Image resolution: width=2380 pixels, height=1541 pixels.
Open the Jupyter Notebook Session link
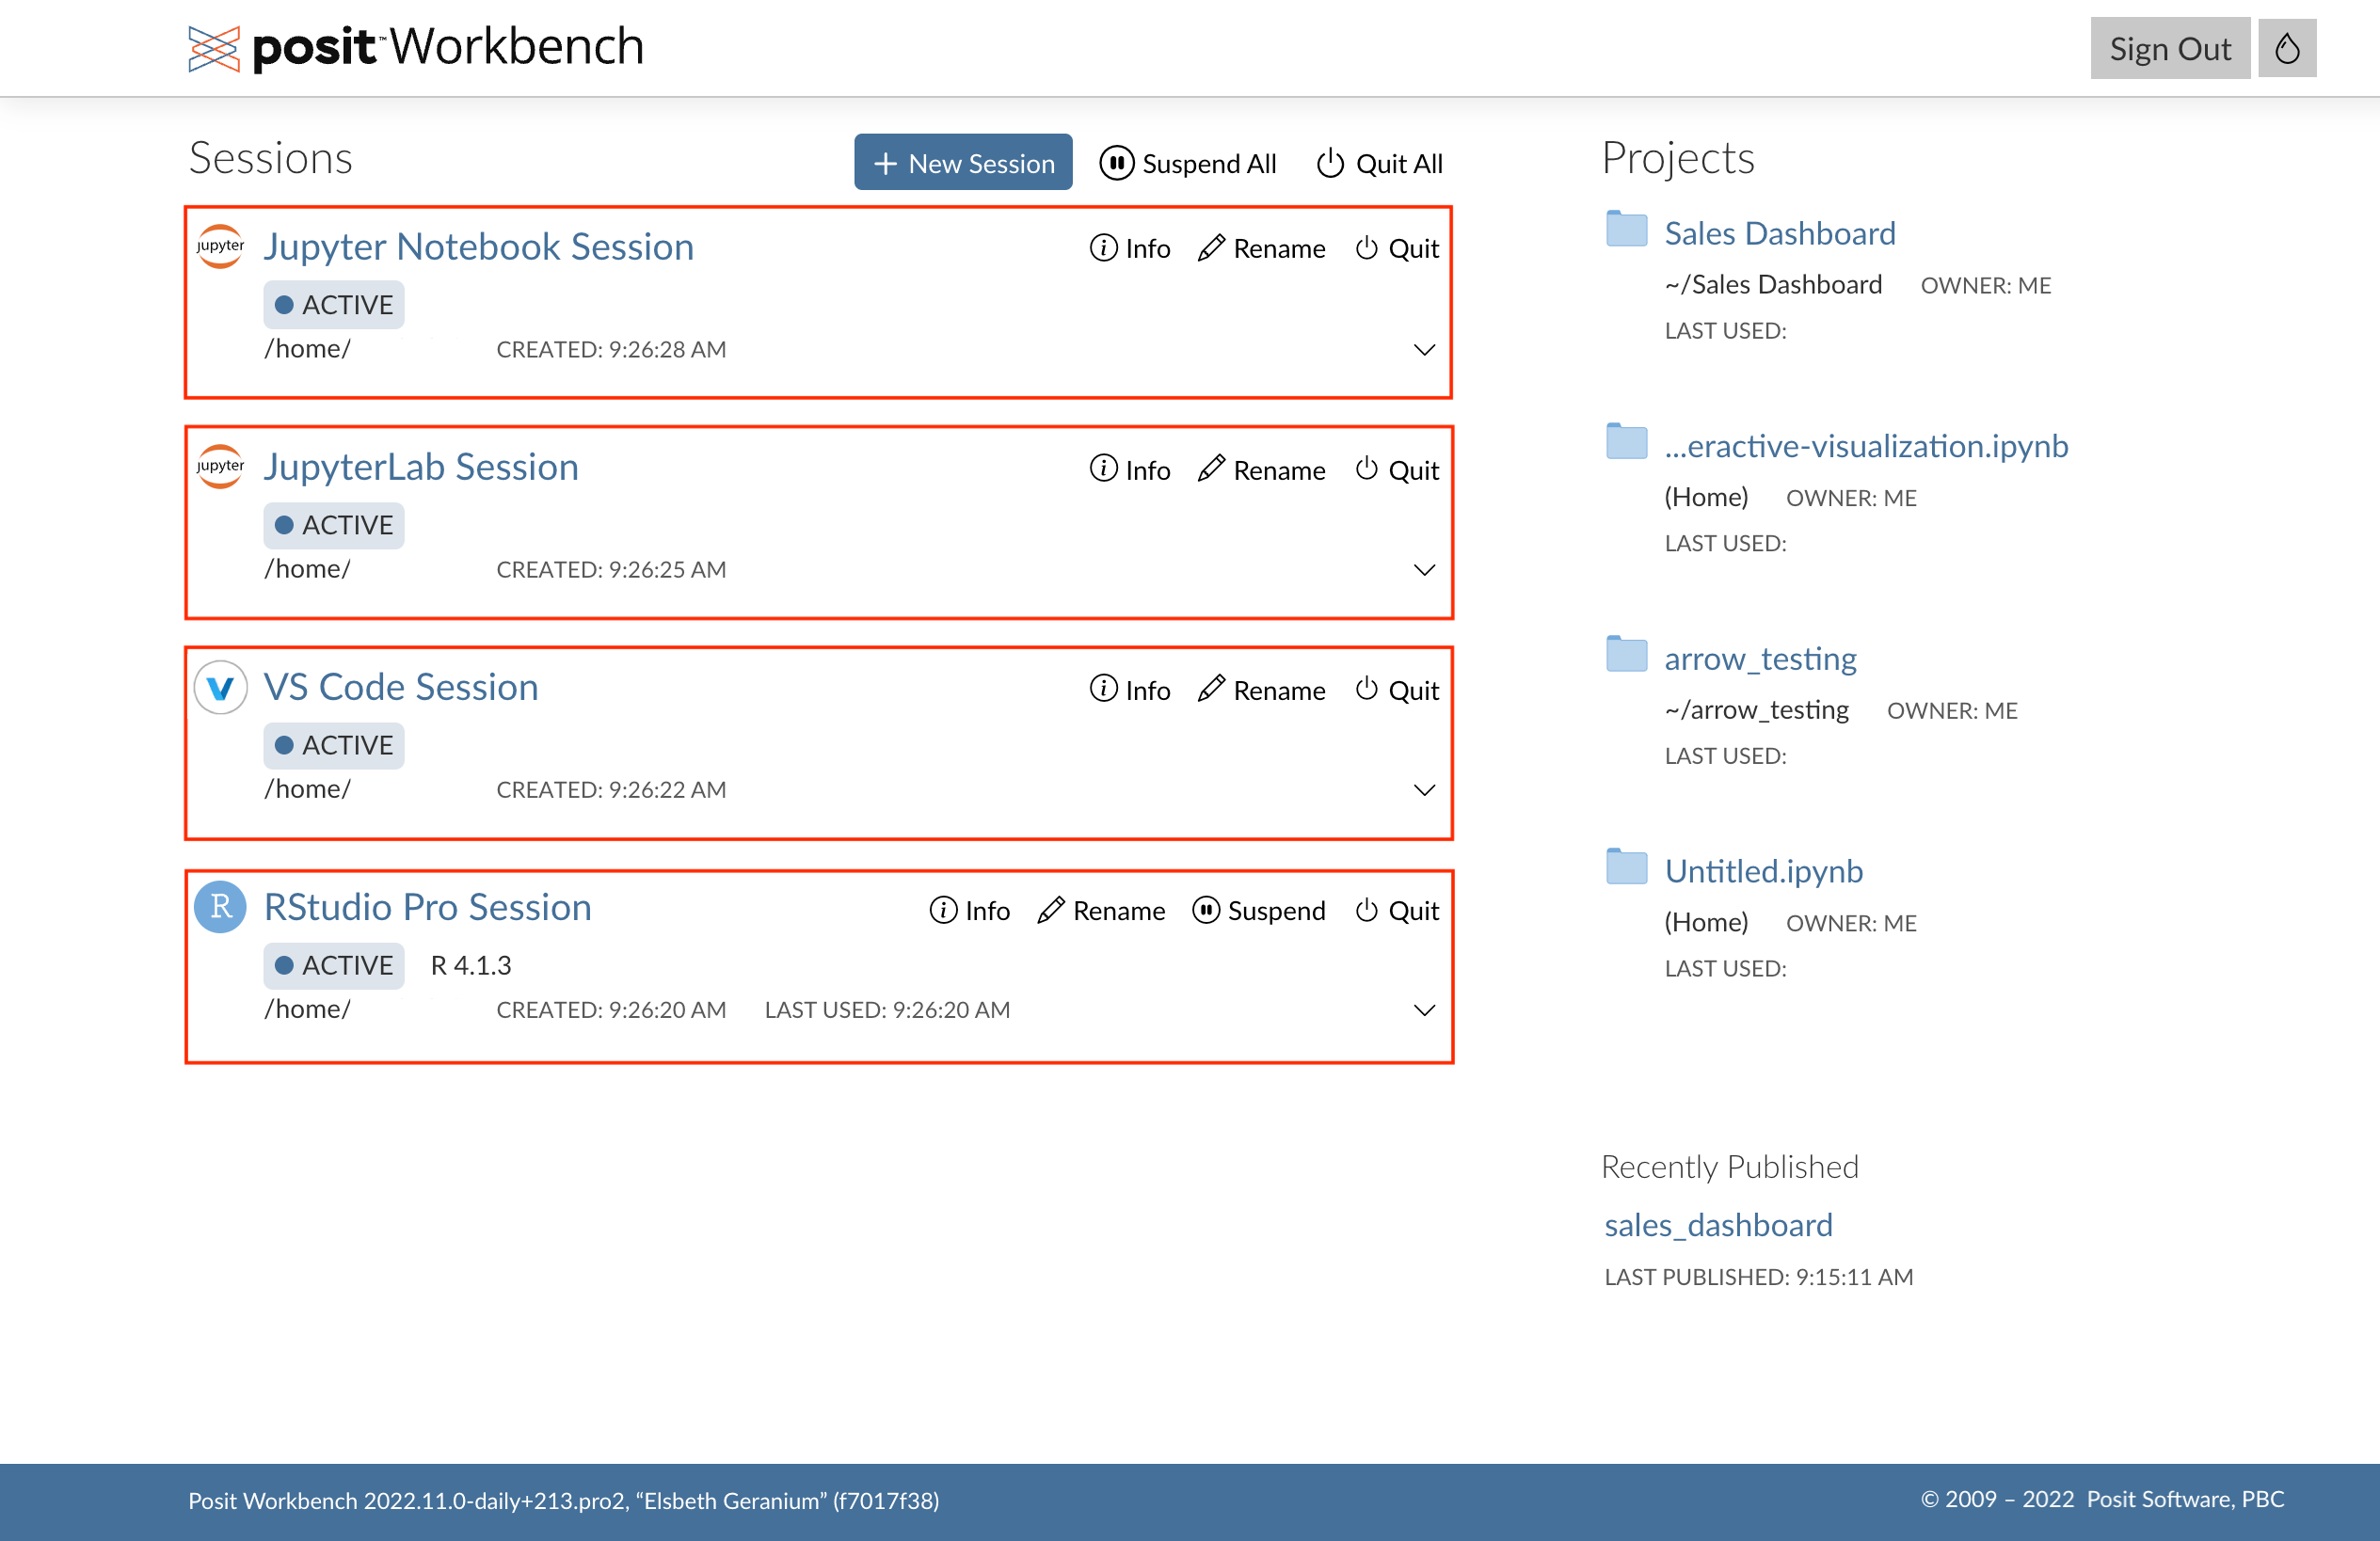pyautogui.click(x=478, y=246)
